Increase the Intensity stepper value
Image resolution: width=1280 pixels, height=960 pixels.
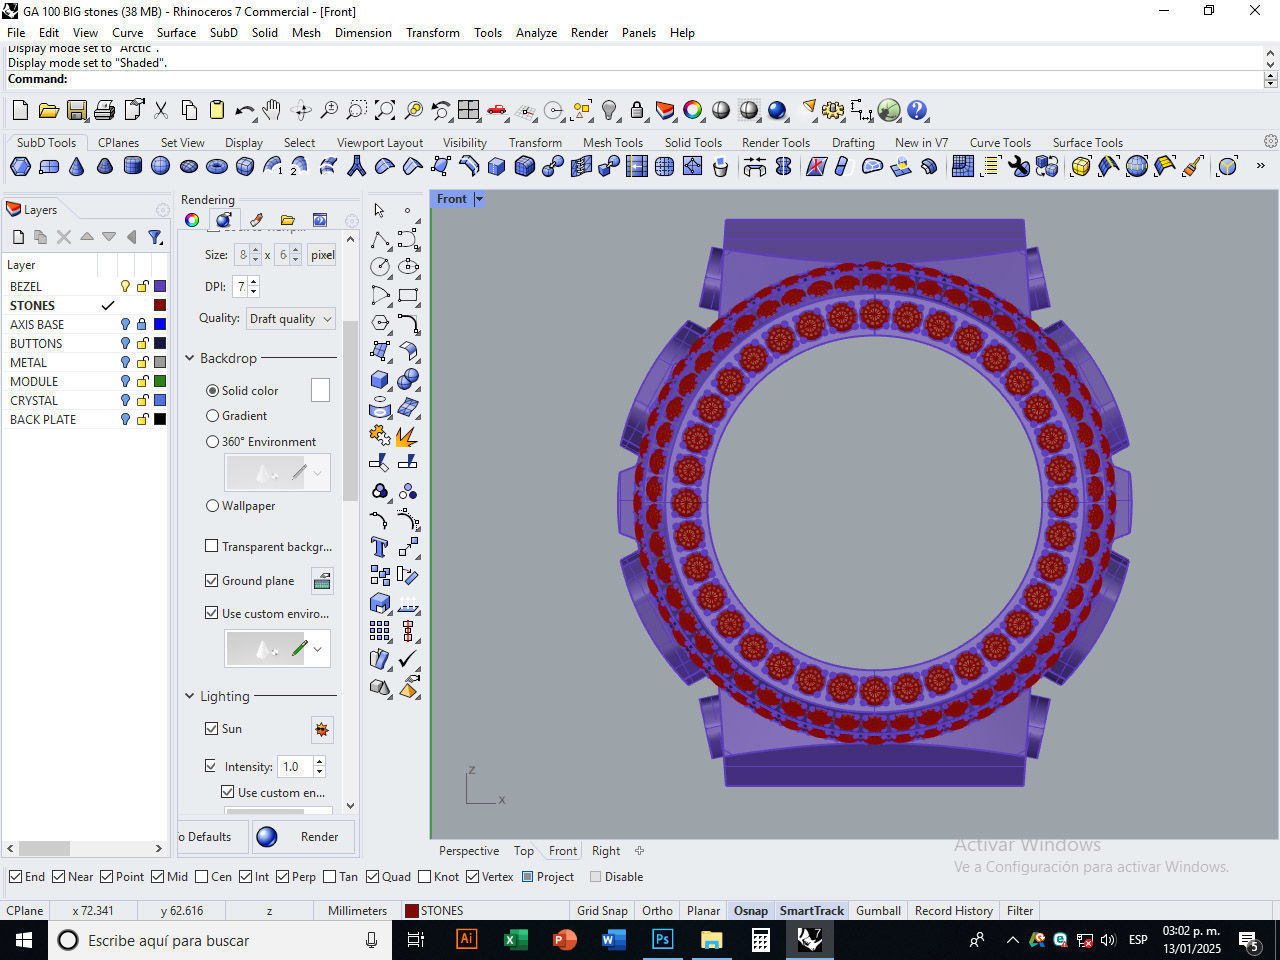tap(319, 761)
